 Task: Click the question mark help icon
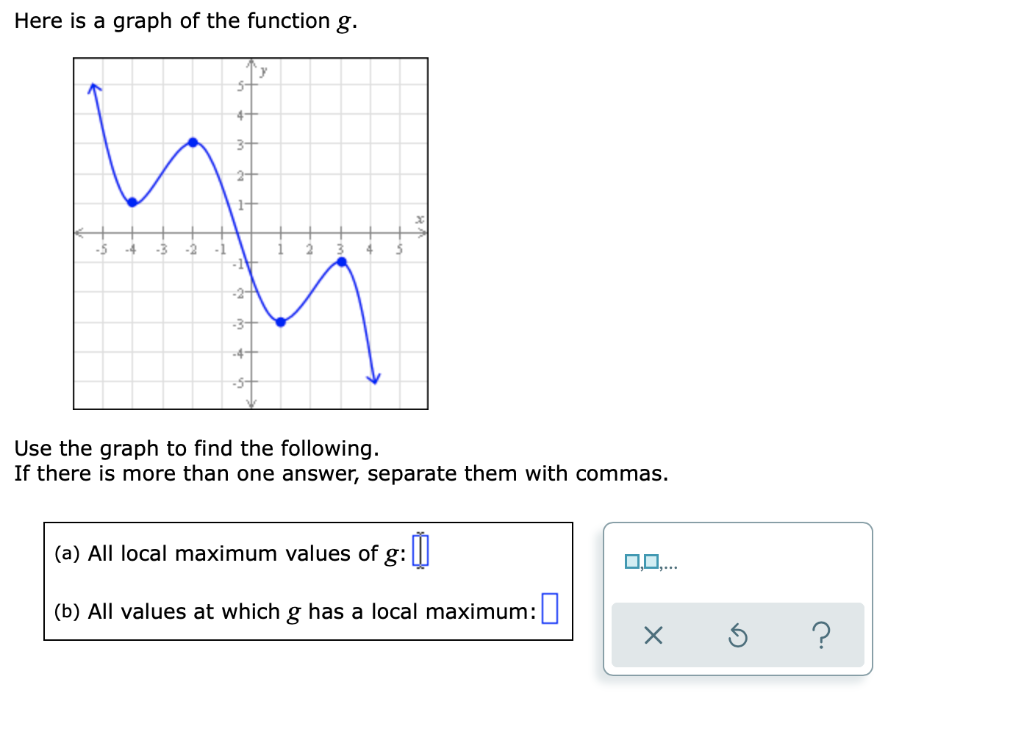821,634
